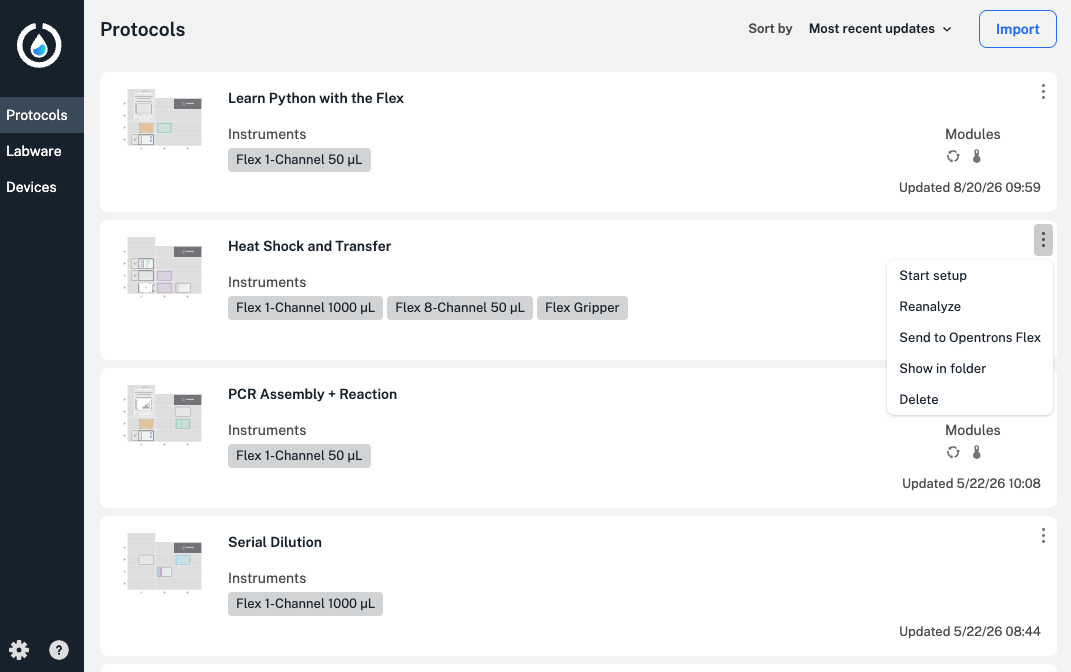Click the Flex Gripper instrument tag
Image resolution: width=1071 pixels, height=672 pixels.
click(582, 308)
